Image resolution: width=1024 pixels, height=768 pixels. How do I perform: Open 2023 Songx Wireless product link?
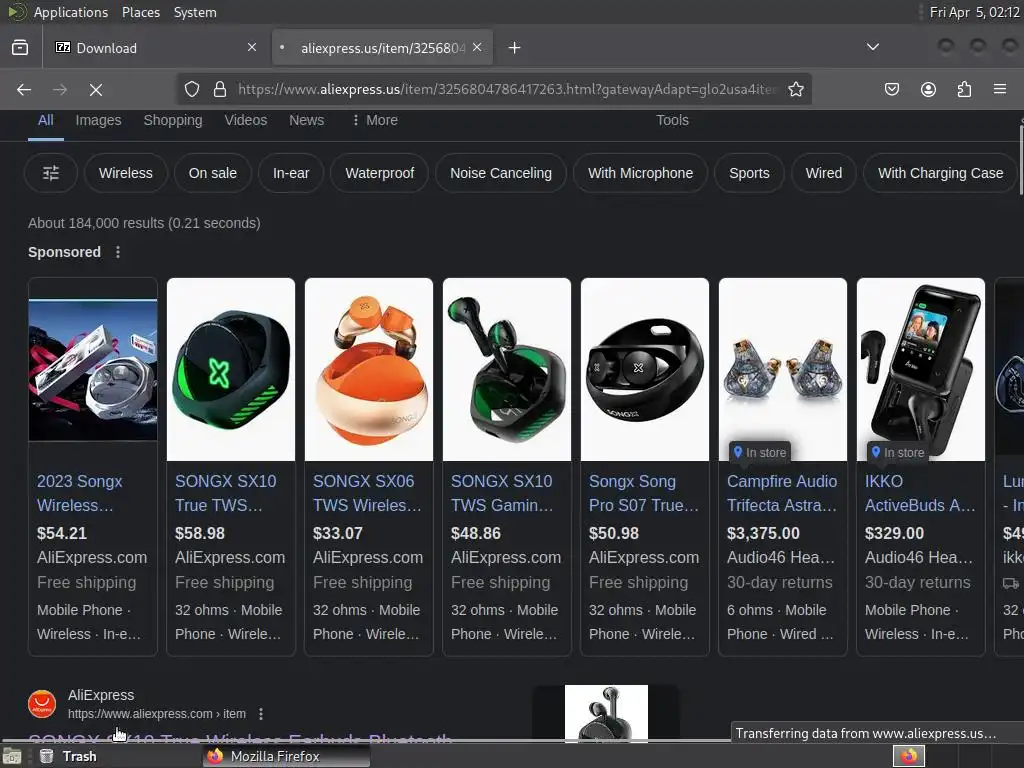point(80,493)
